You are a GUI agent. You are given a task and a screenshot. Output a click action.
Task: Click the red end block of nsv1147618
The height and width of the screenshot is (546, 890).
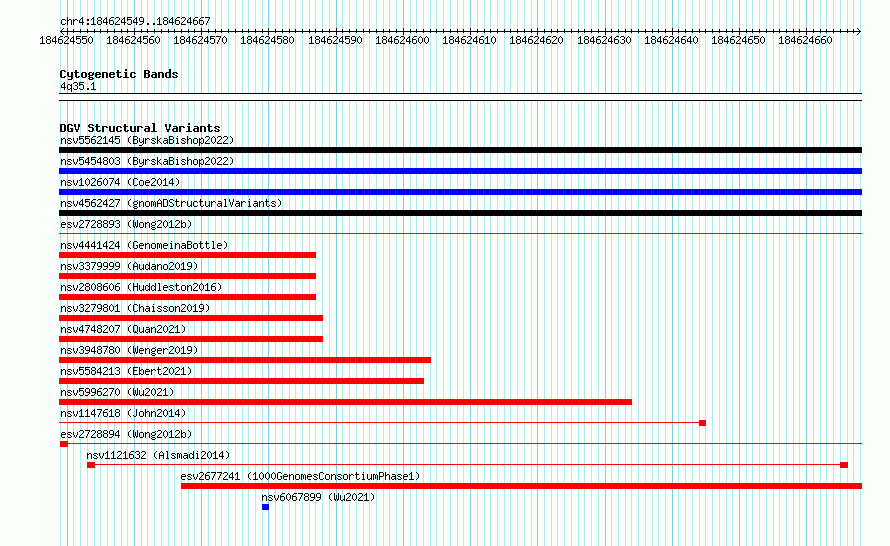[702, 423]
